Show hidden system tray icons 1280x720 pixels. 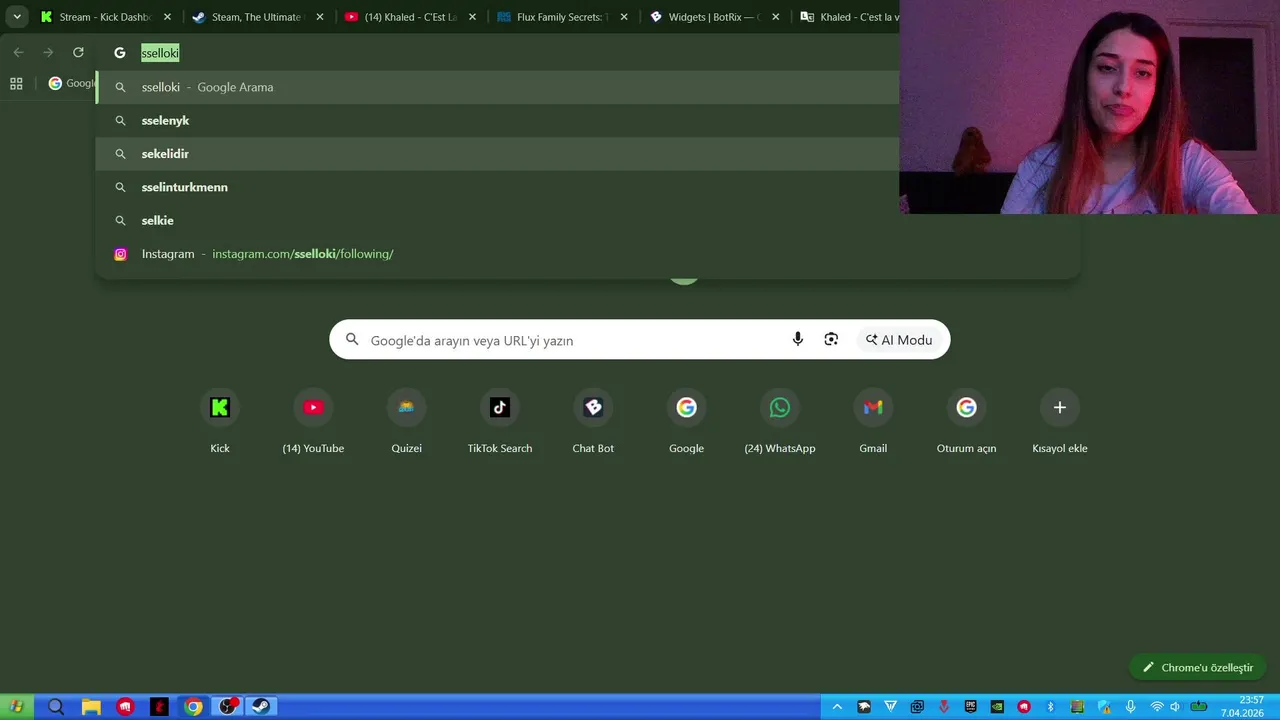837,707
